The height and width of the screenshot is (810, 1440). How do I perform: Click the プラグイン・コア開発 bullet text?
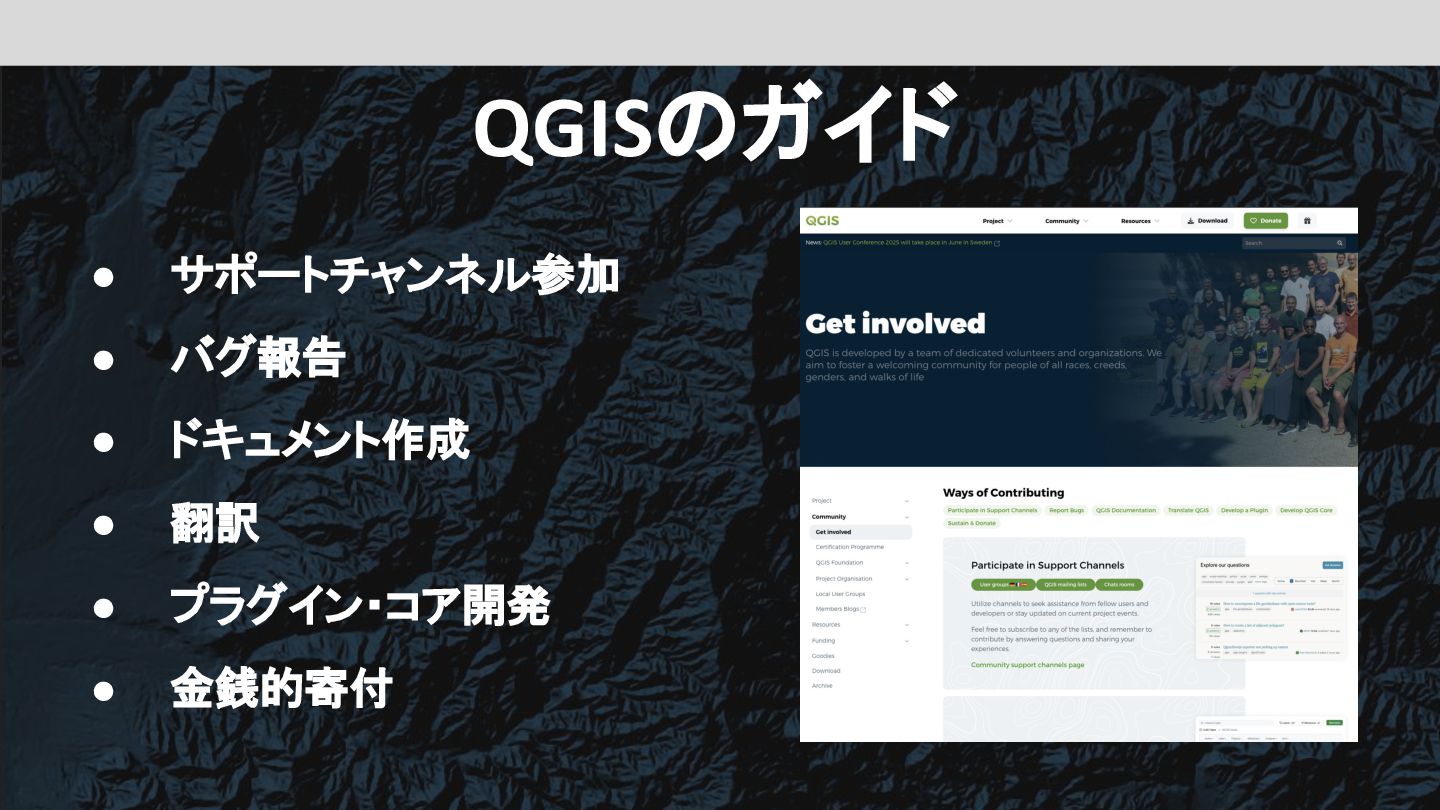pos(359,607)
